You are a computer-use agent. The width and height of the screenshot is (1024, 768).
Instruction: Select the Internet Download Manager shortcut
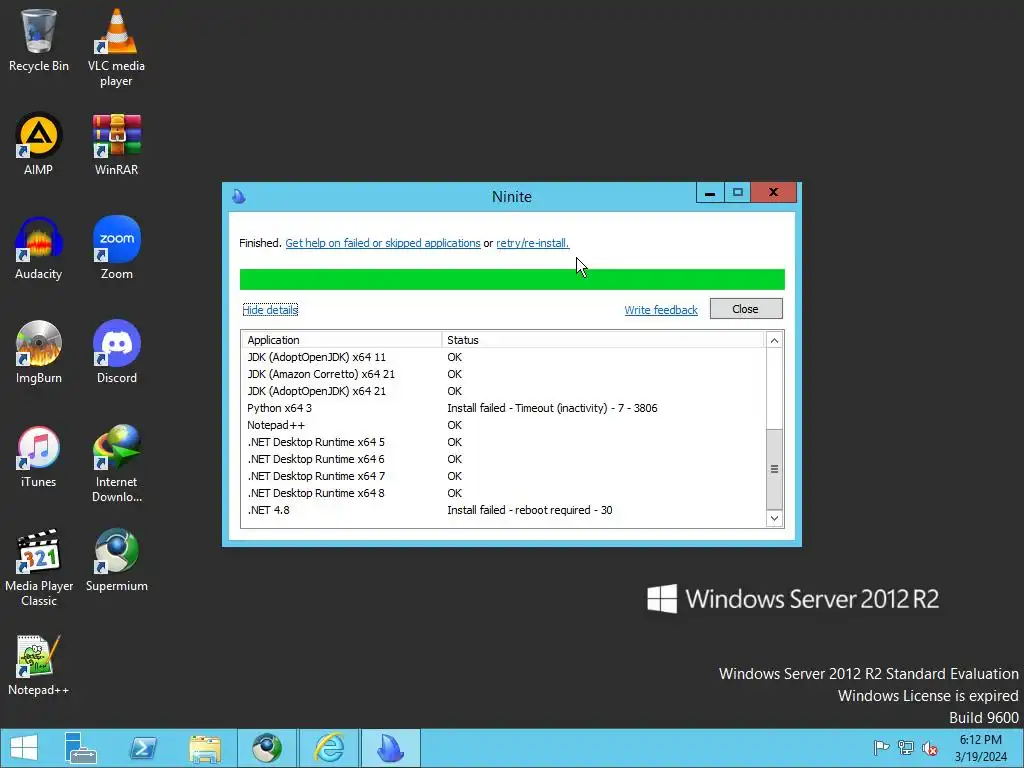point(116,463)
